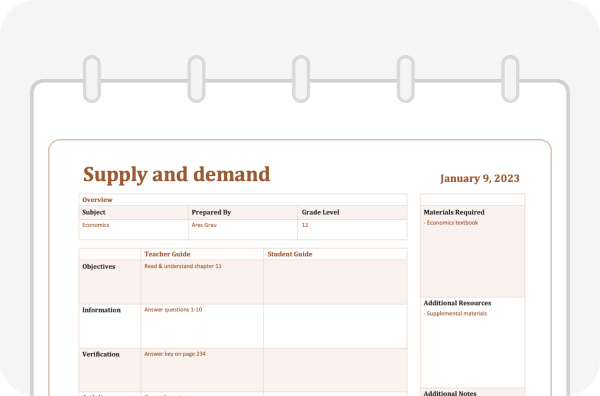Select the 'Grade Level' column header
Image resolution: width=600 pixels, height=396 pixels.
(320, 212)
